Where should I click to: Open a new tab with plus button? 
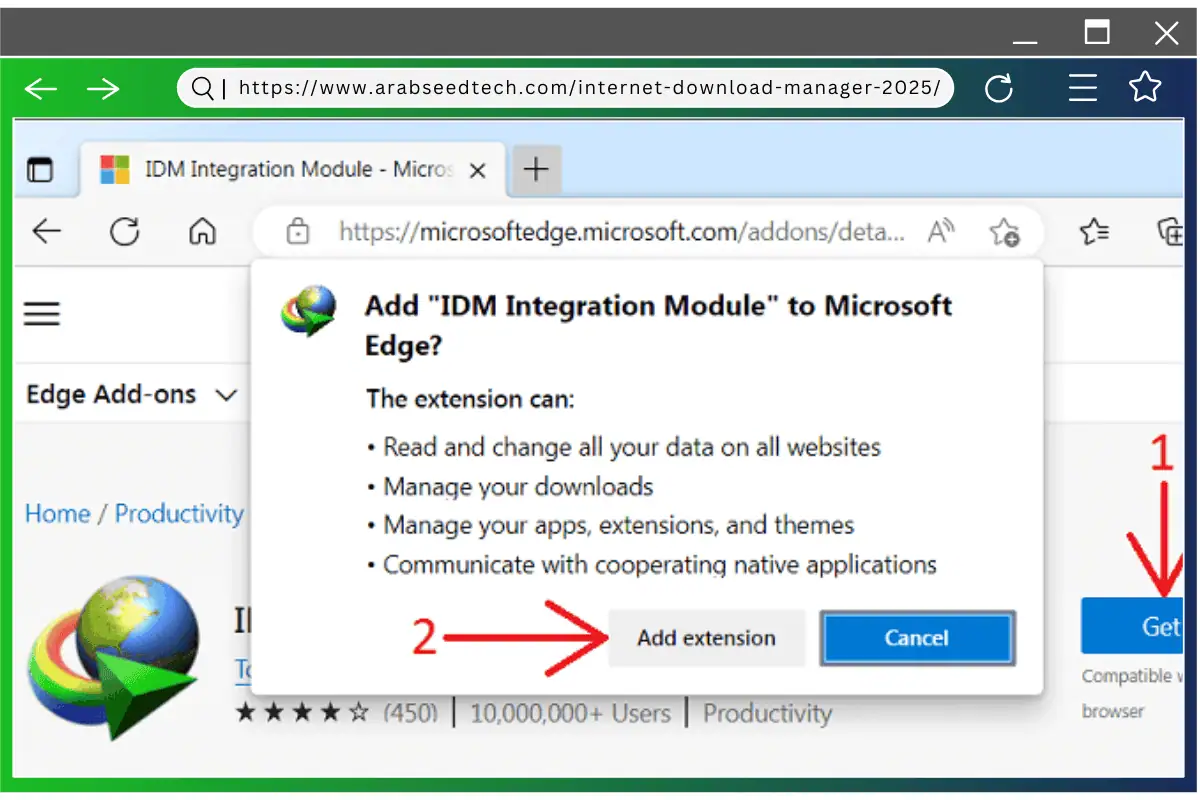[x=536, y=170]
